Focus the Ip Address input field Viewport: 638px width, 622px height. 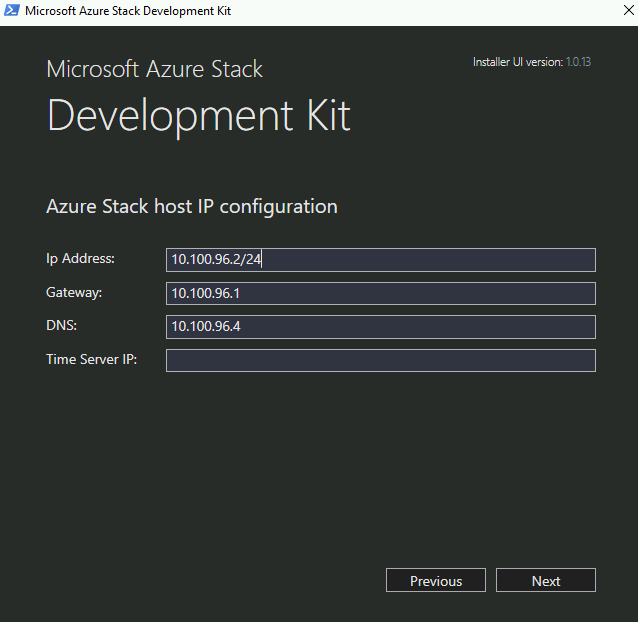click(380, 260)
